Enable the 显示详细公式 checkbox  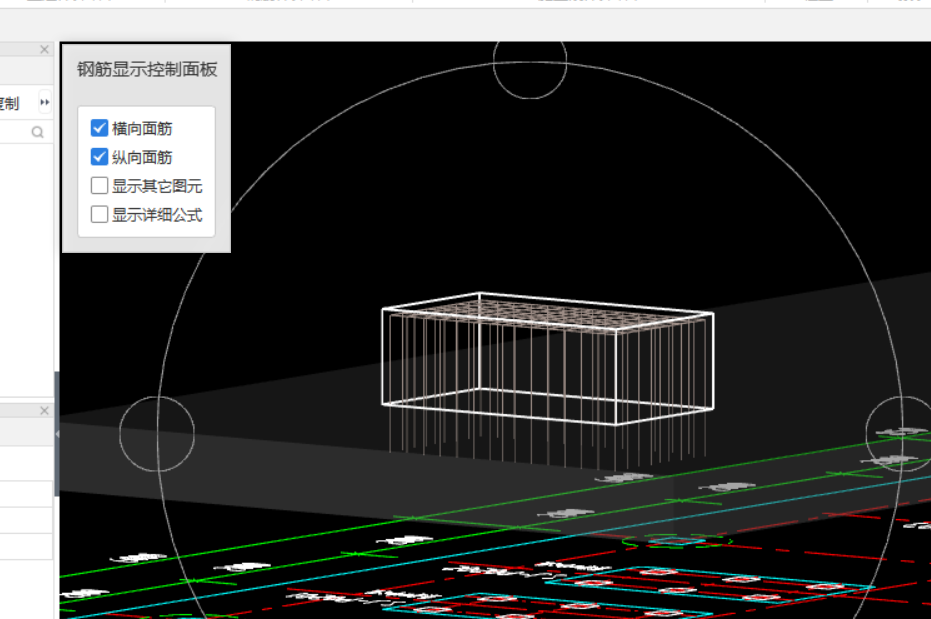click(99, 214)
